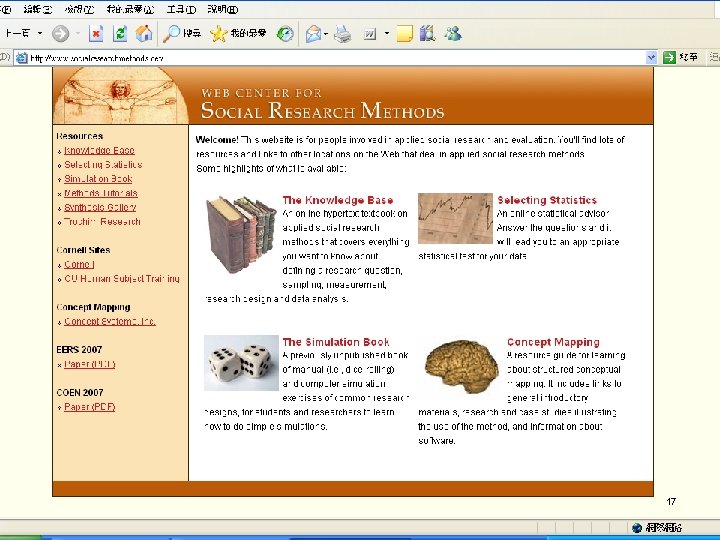The image size is (720, 540).
Task: Open Favorites star button
Action: pos(238,33)
